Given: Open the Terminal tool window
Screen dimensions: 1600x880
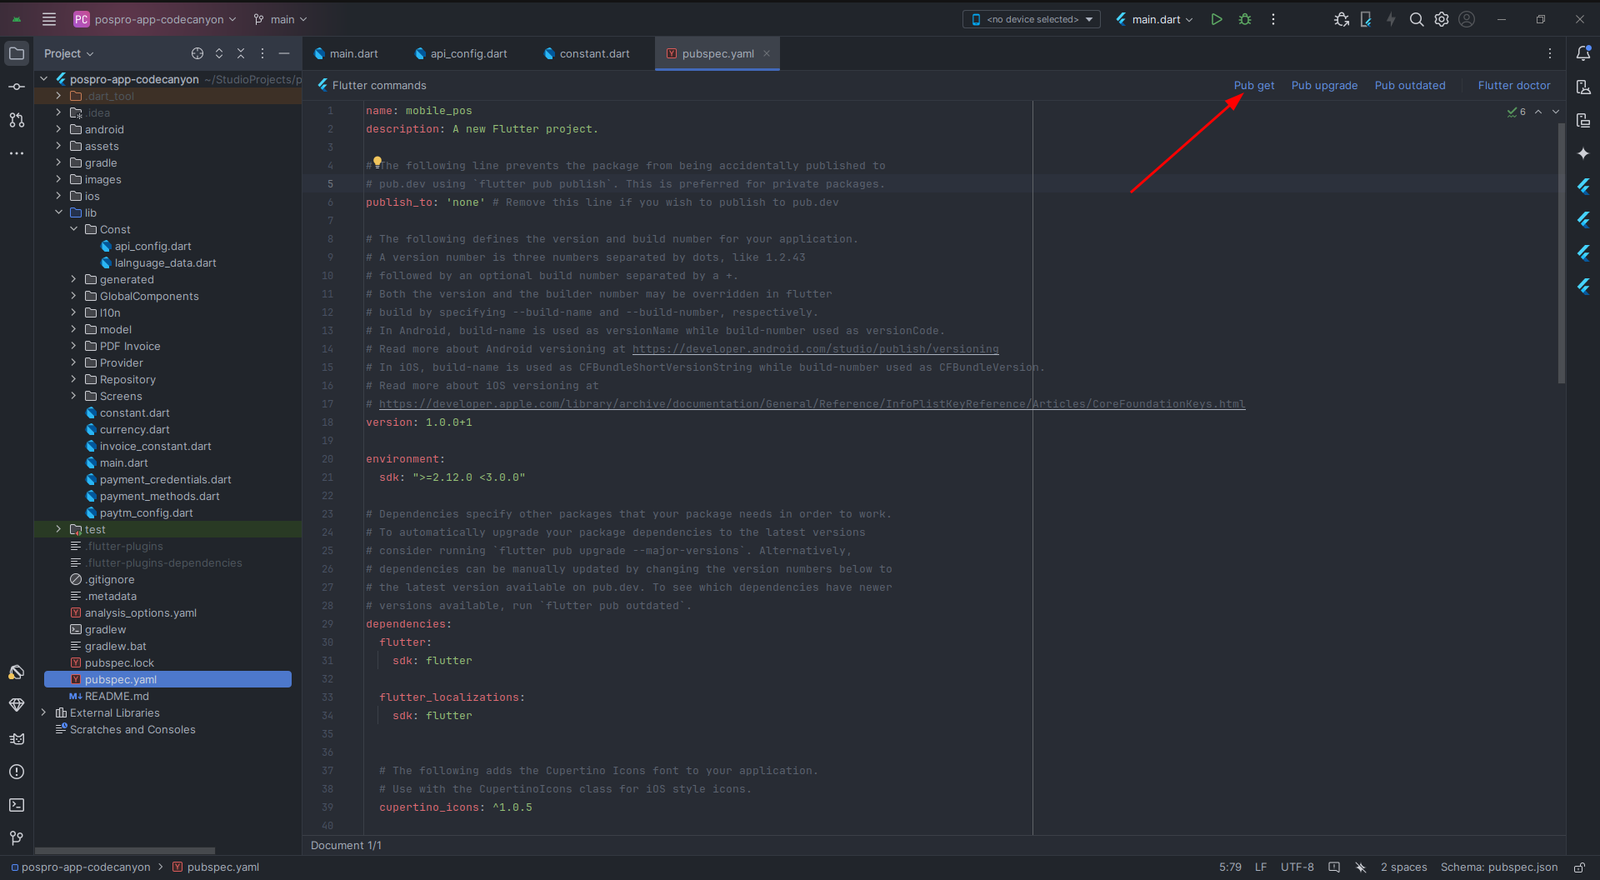Looking at the screenshot, I should pyautogui.click(x=16, y=805).
